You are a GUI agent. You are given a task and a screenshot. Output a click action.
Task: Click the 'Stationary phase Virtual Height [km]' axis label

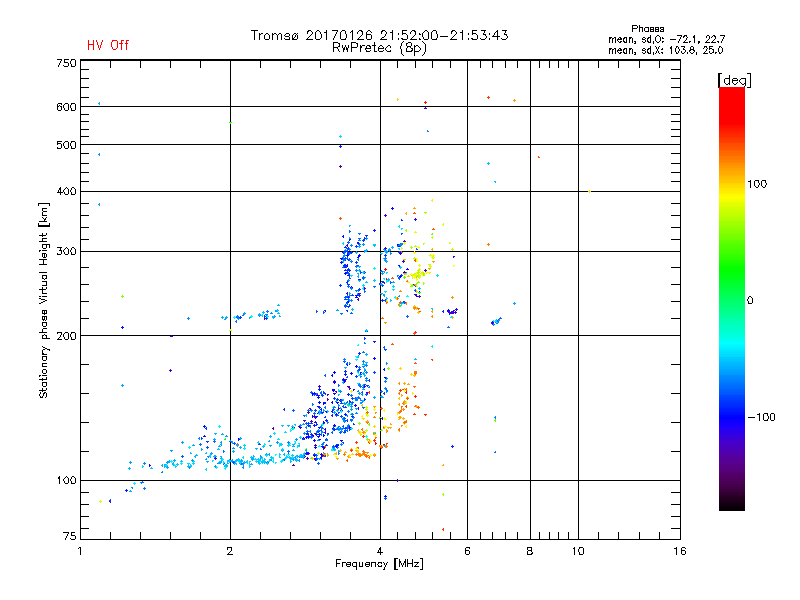[44, 300]
